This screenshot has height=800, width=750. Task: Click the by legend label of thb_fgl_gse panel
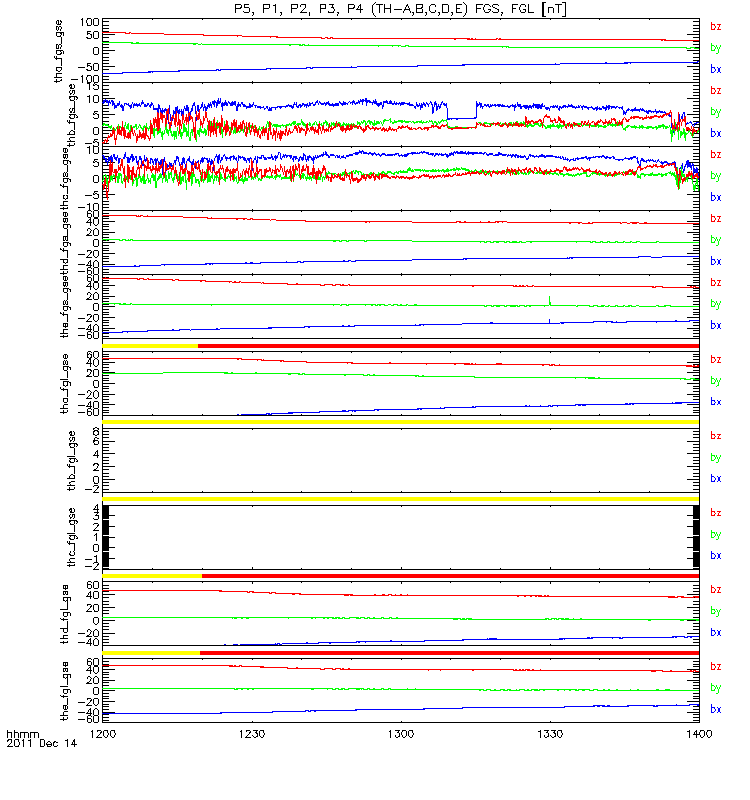click(716, 458)
